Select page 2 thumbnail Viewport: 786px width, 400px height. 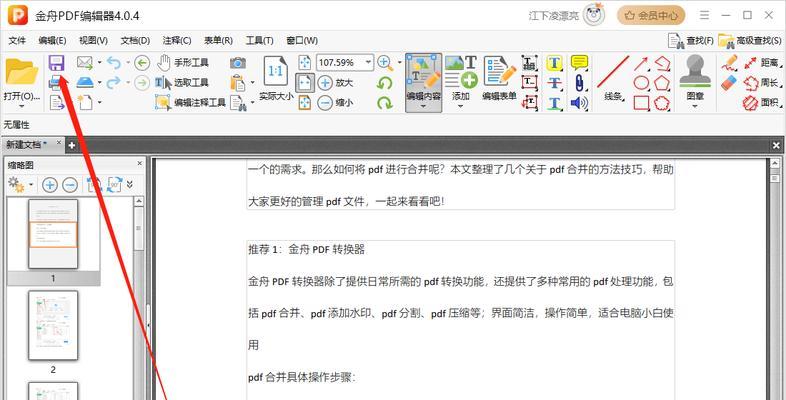coord(53,325)
